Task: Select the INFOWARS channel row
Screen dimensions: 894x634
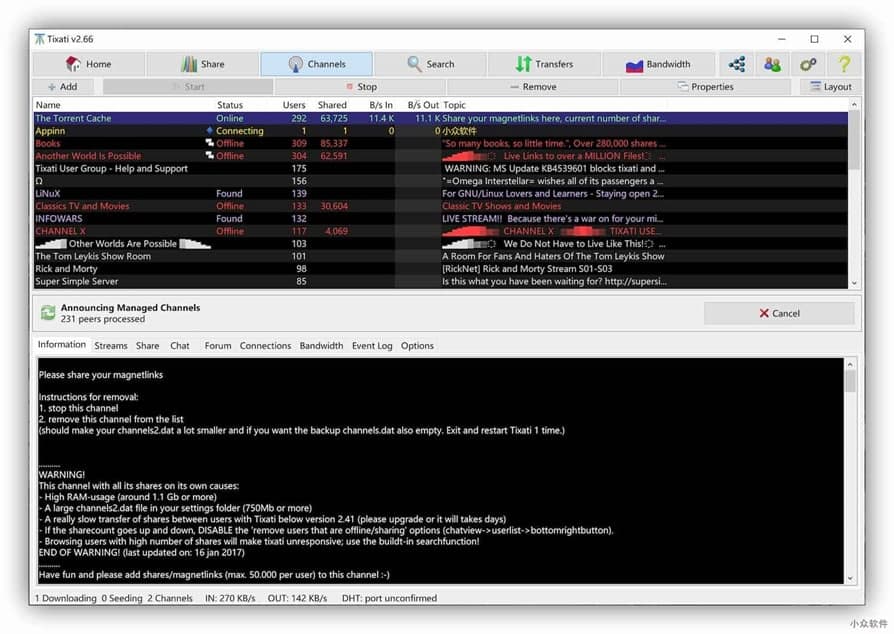Action: point(440,218)
